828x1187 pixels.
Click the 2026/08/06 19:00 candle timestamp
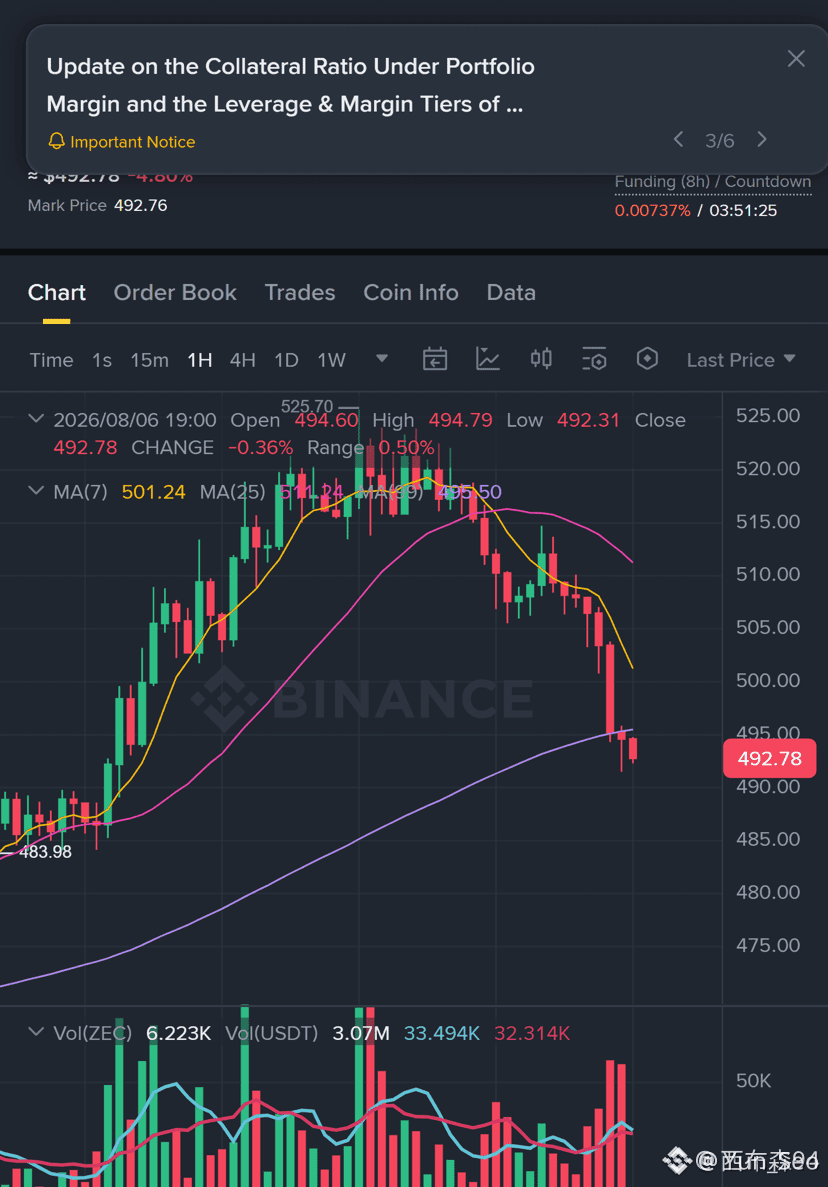135,420
